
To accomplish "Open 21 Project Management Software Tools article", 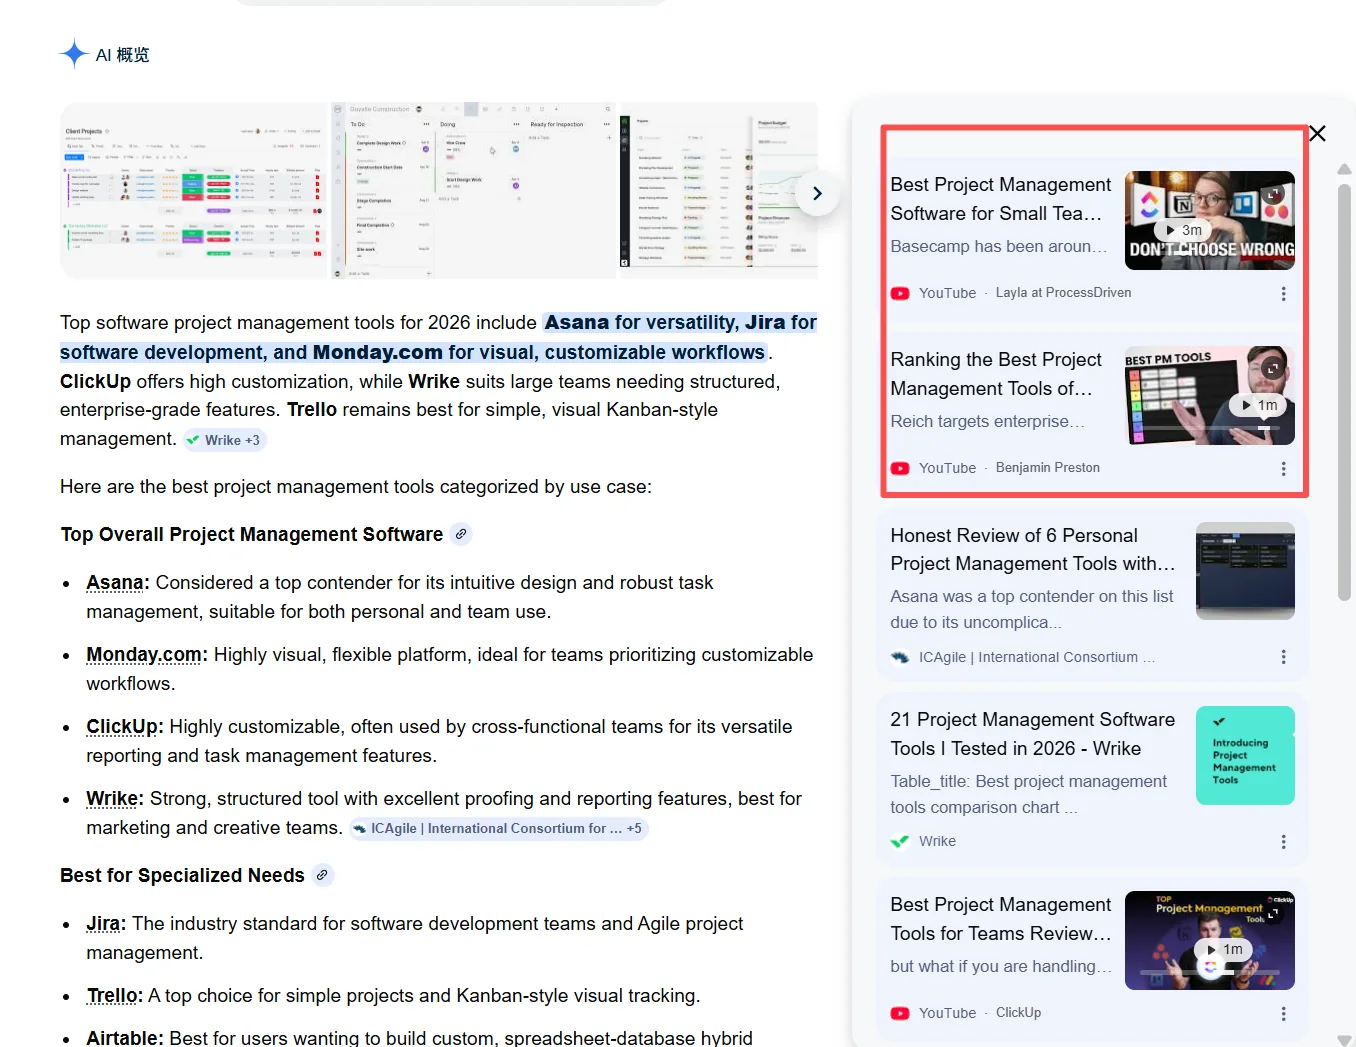I will (1033, 734).
